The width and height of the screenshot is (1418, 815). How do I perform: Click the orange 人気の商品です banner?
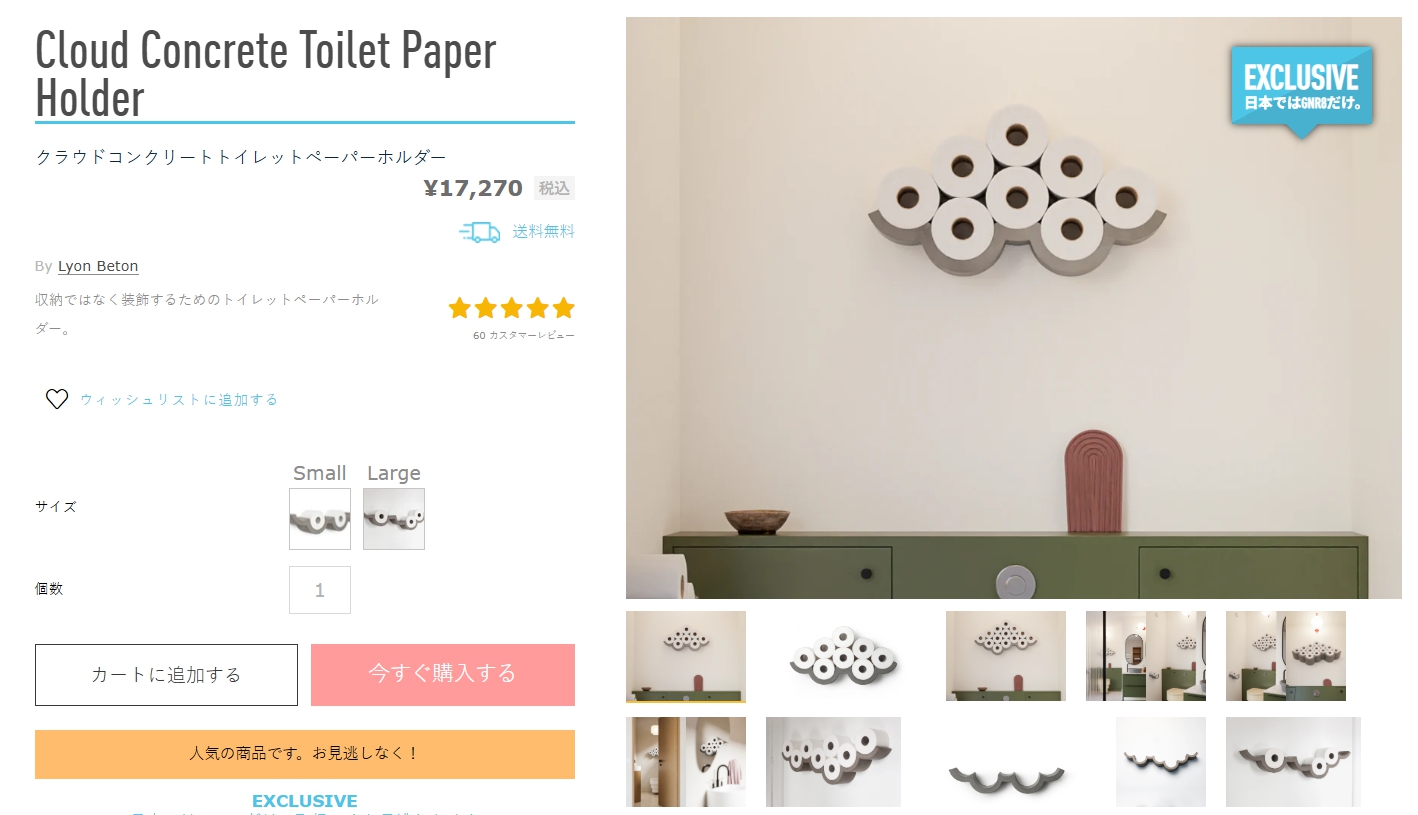[305, 754]
